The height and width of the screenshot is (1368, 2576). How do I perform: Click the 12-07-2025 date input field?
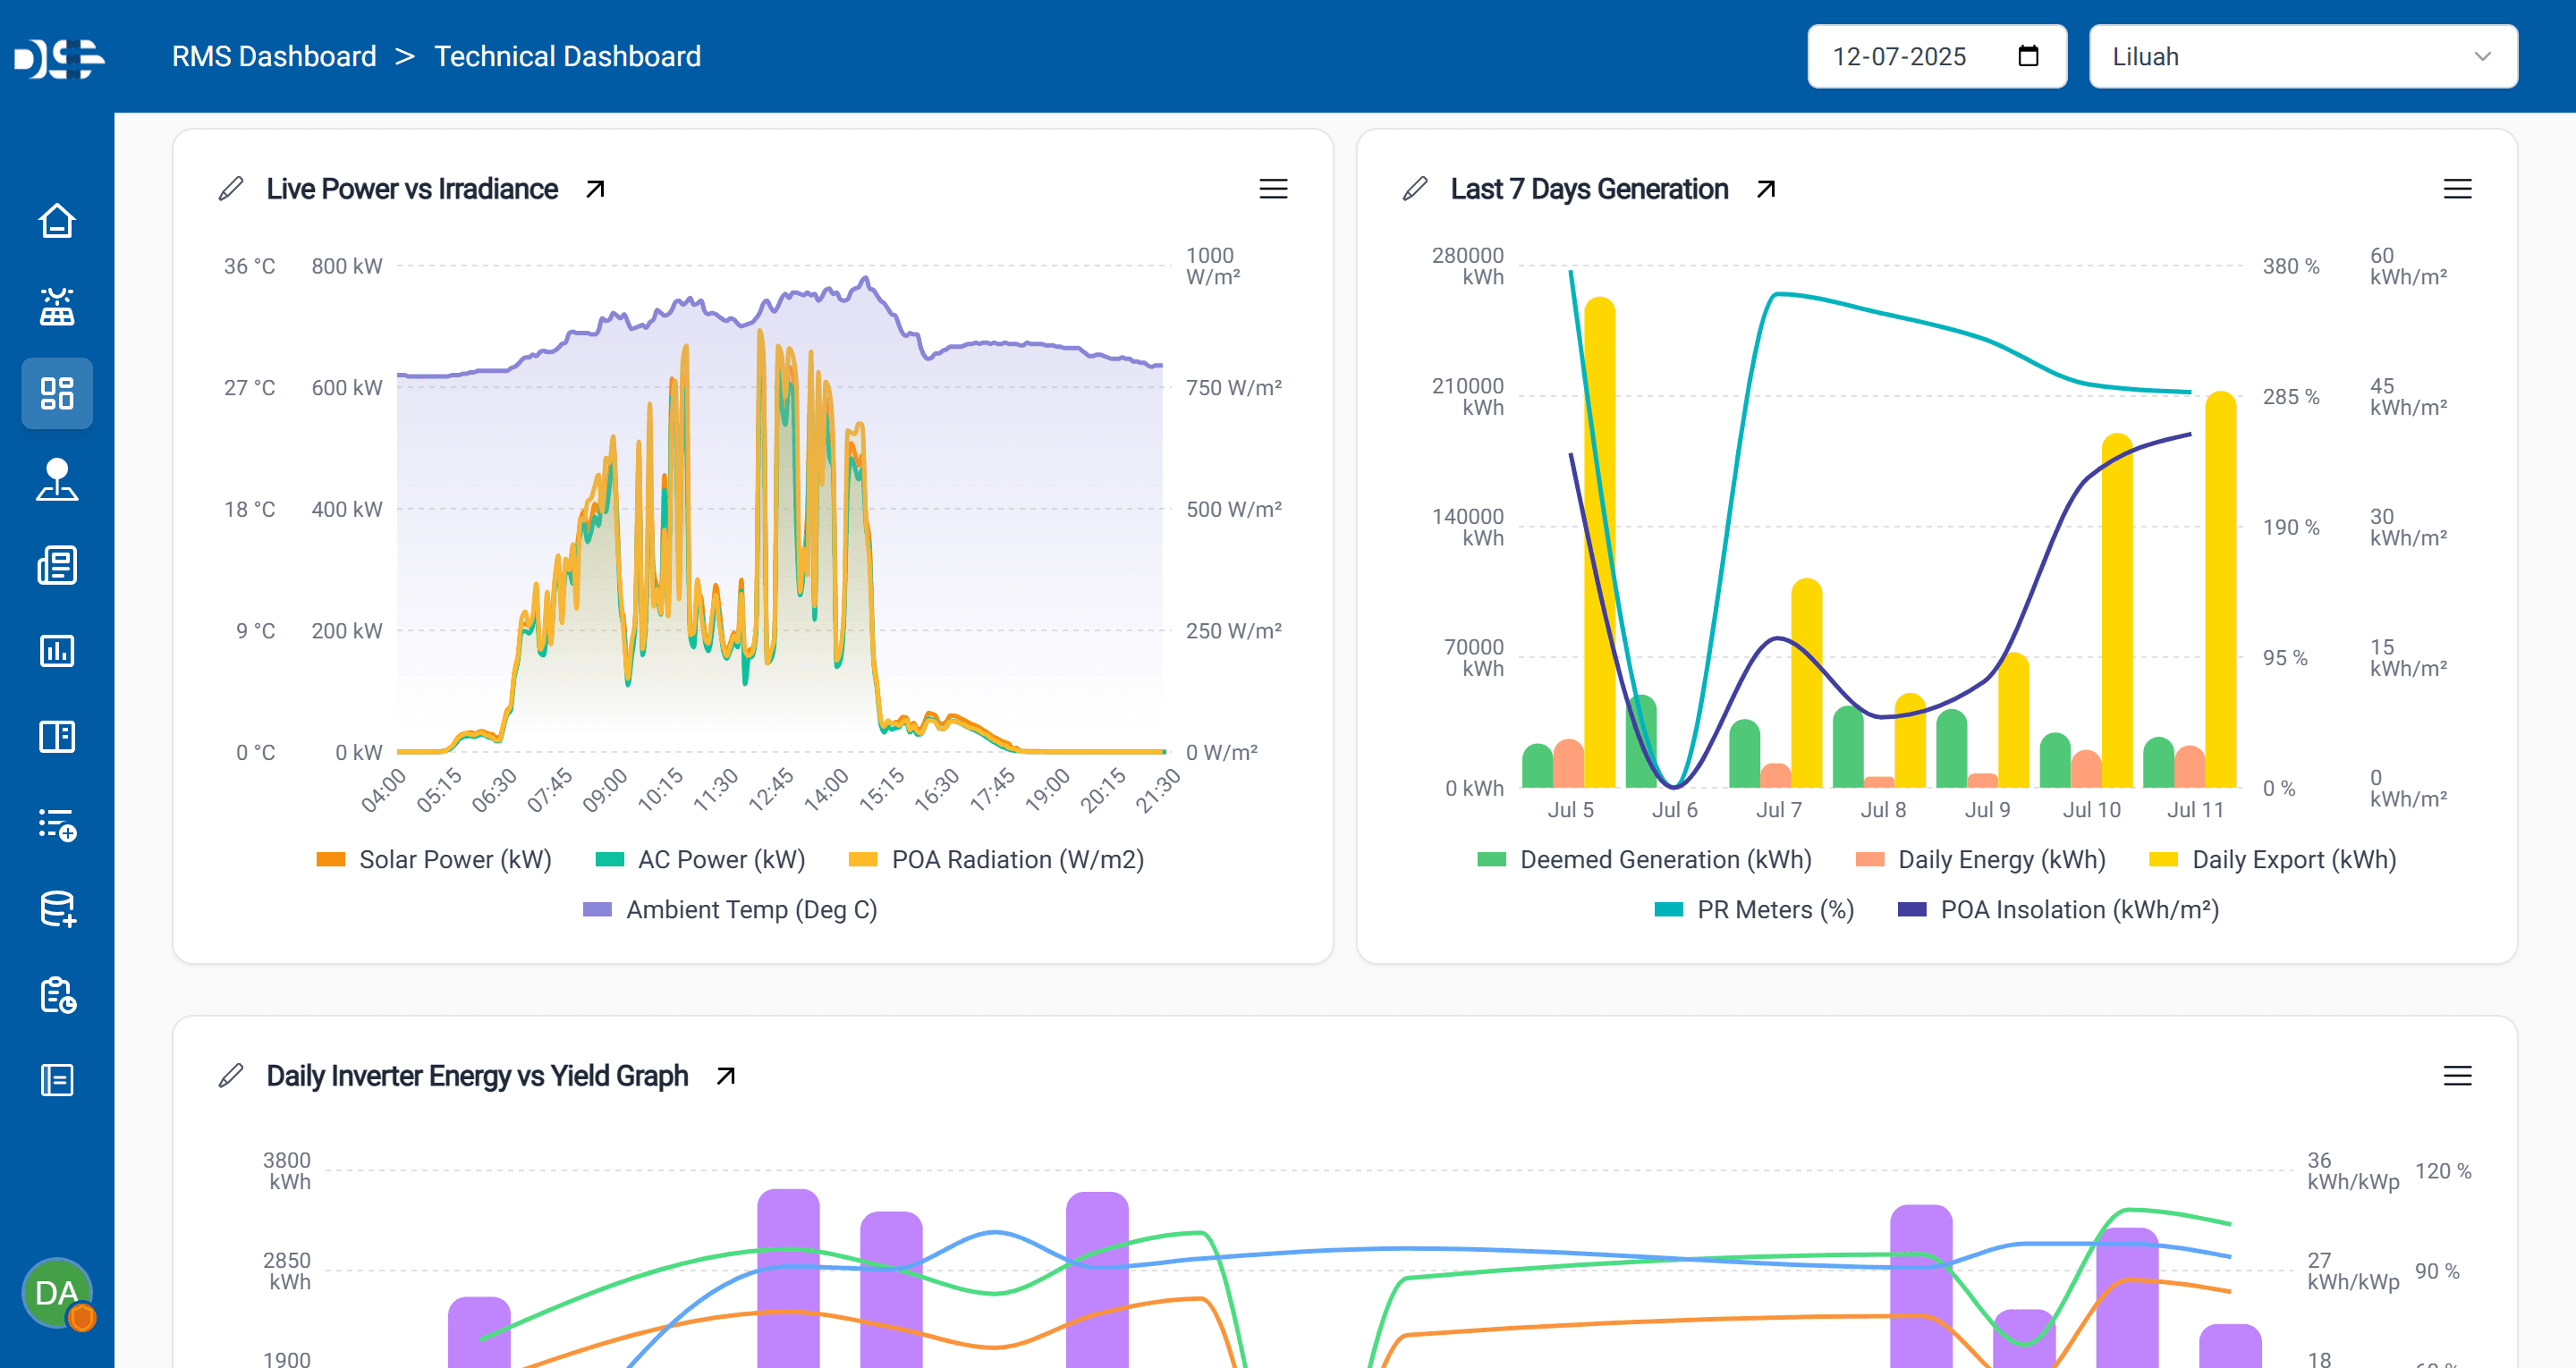(1900, 57)
